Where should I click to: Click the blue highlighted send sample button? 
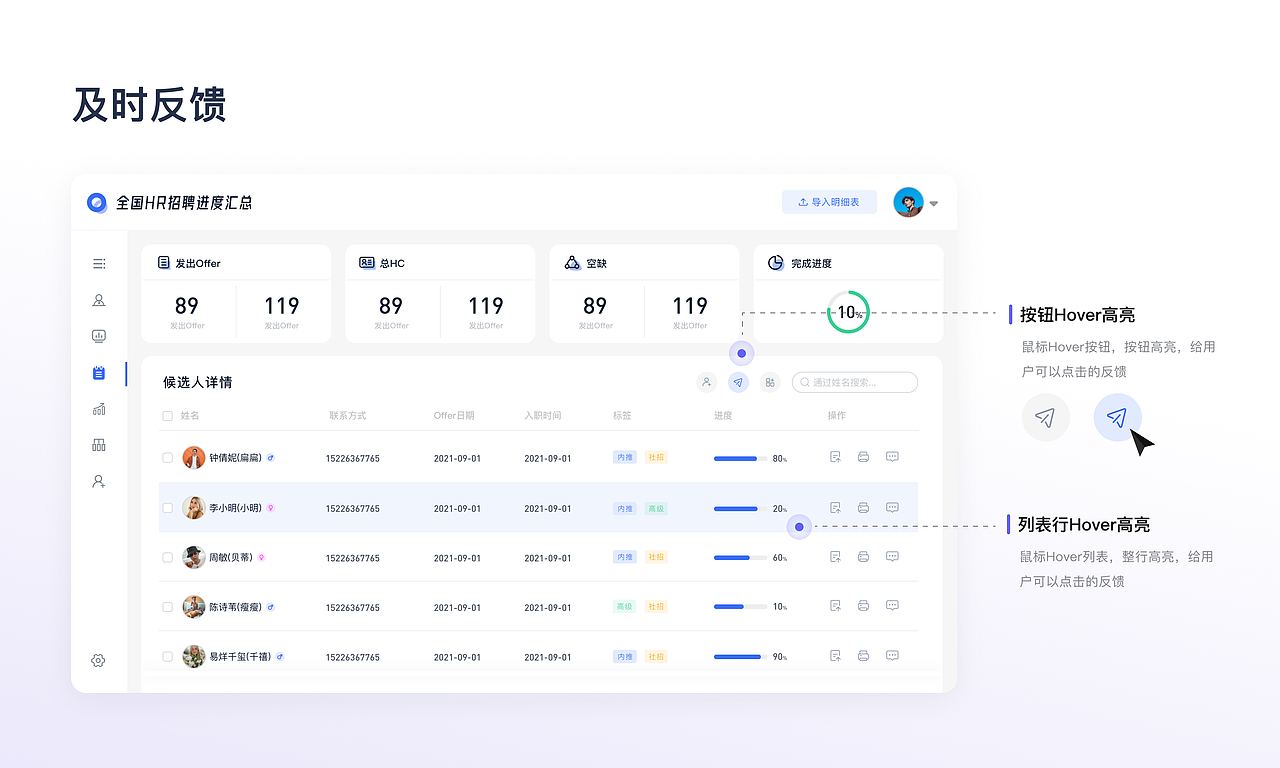click(x=1118, y=418)
